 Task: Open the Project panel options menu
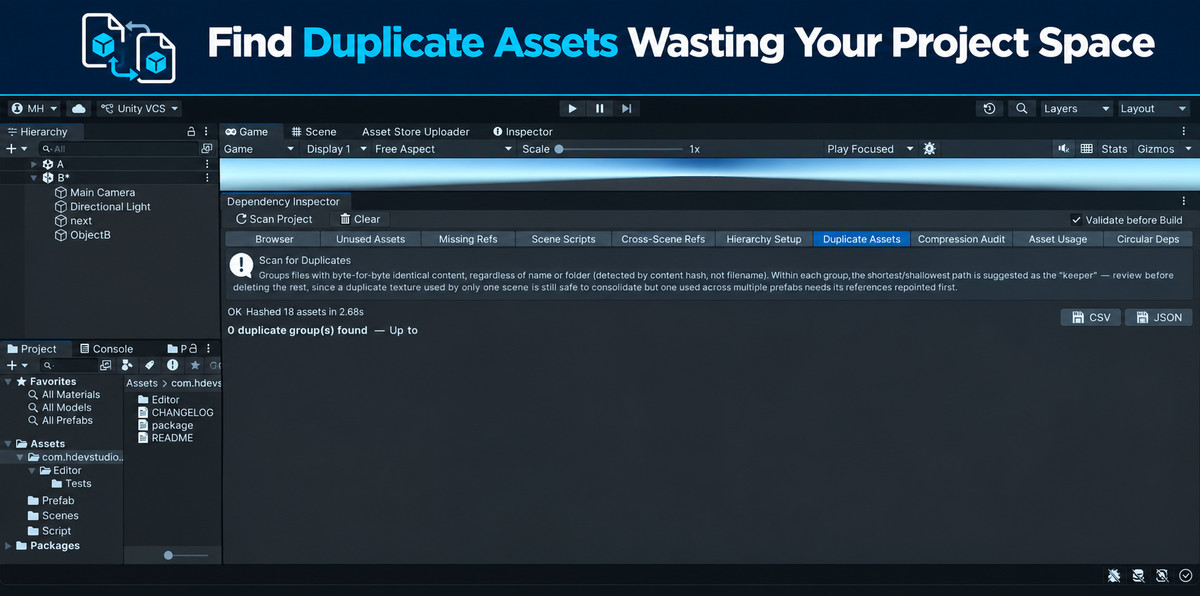point(207,349)
